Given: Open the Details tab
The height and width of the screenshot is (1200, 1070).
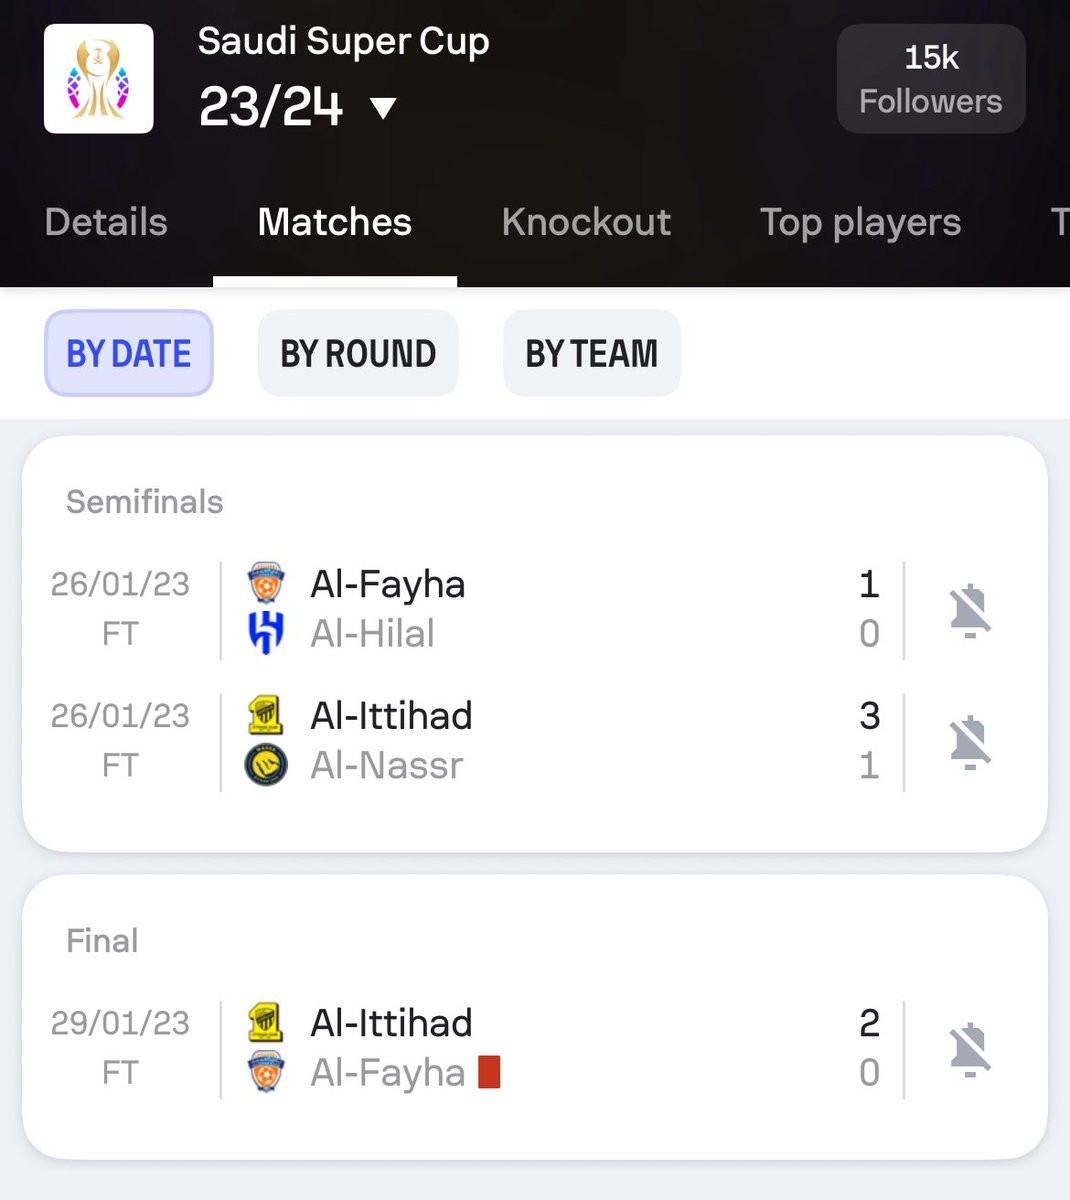Looking at the screenshot, I should pyautogui.click(x=106, y=222).
